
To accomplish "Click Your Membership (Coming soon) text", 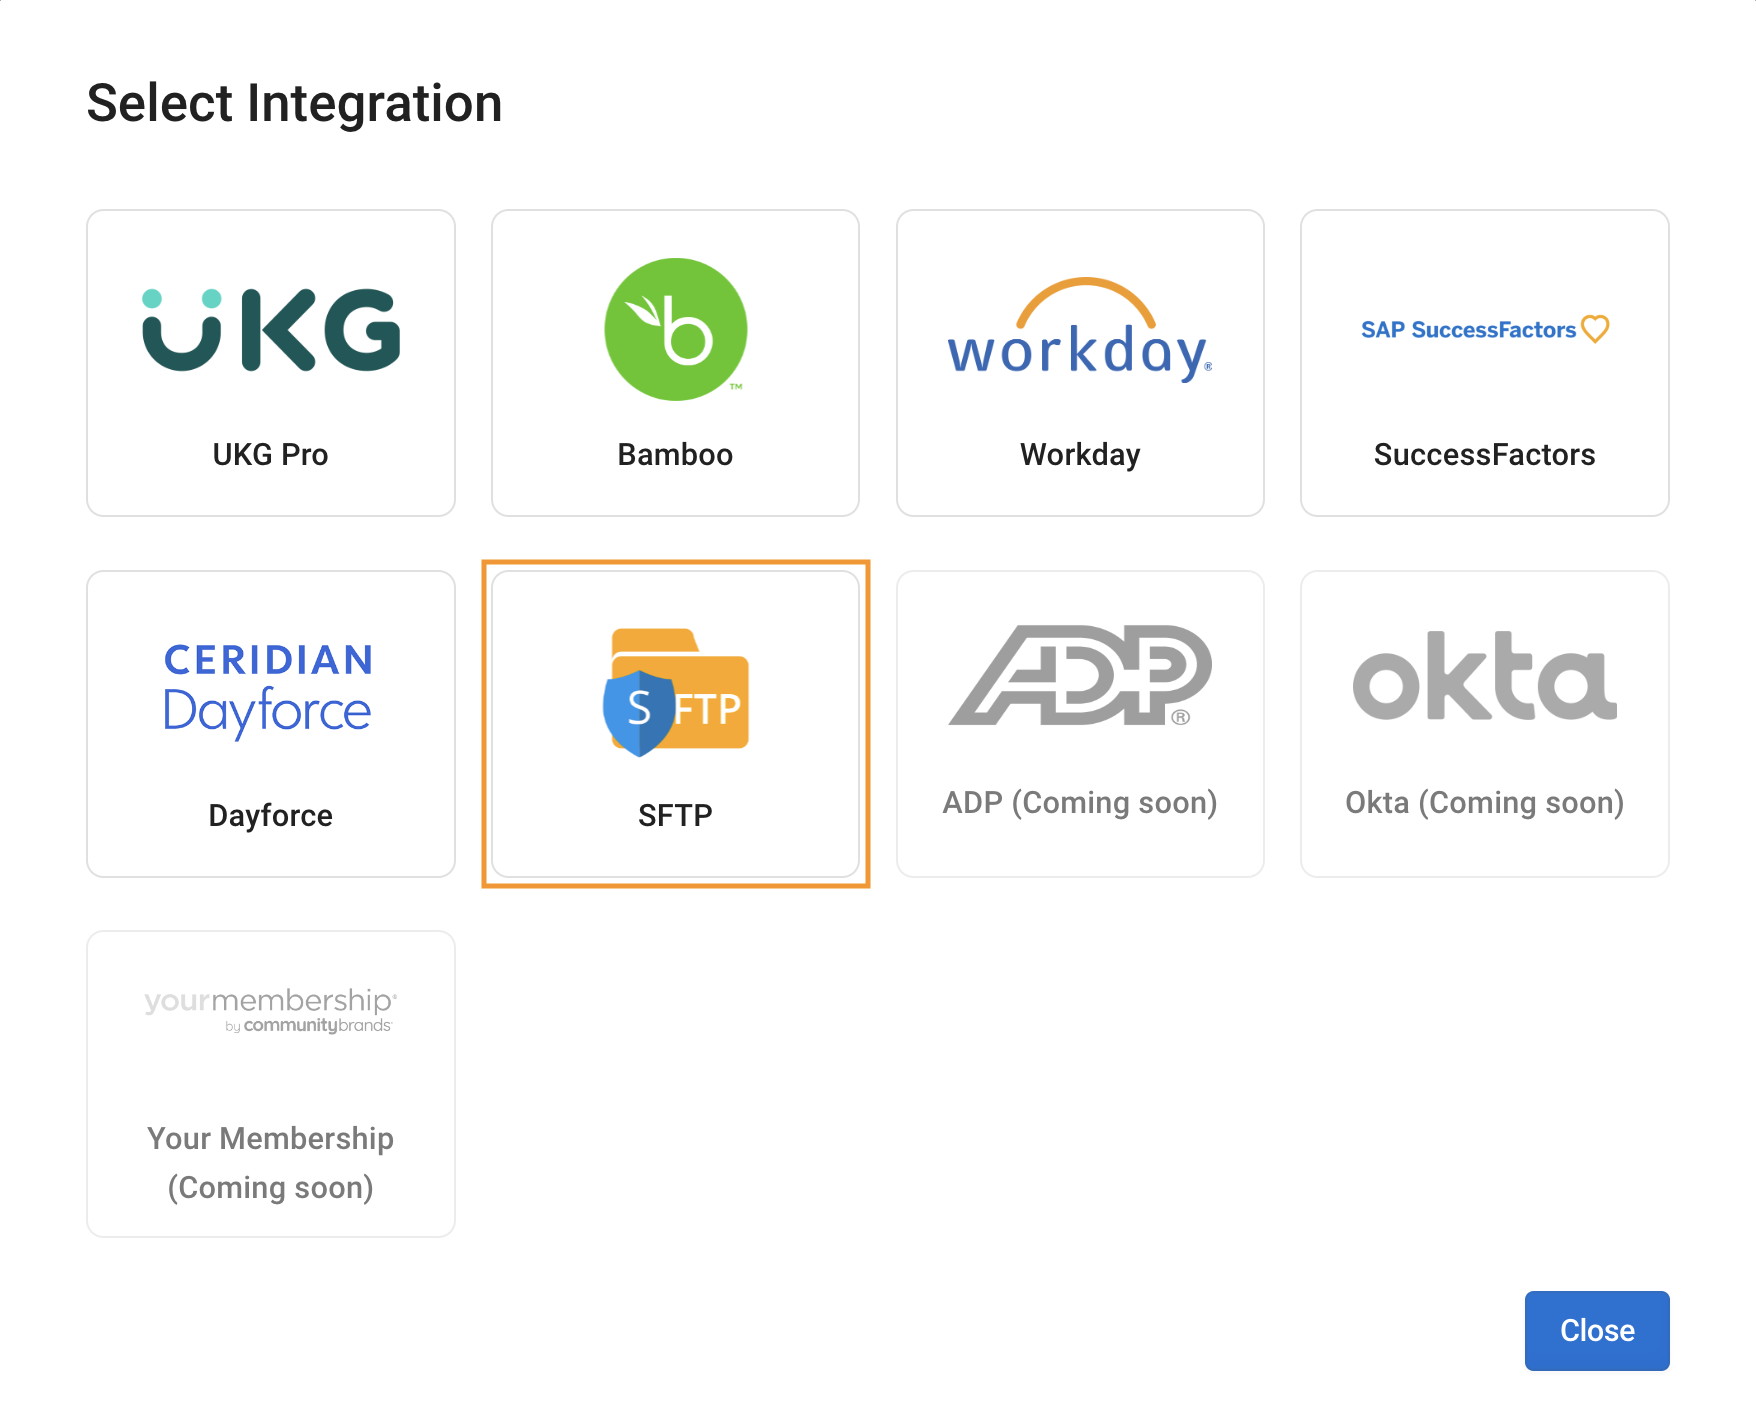I will (x=271, y=1163).
